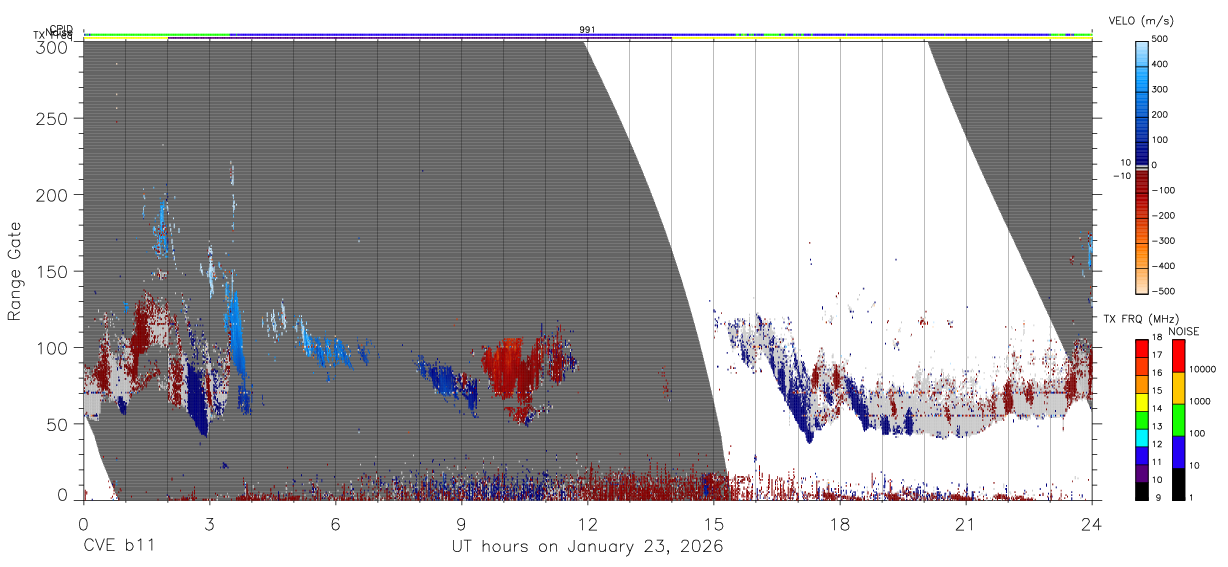Click the "CVE b11" radar beam label
1228x567 pixels.
click(x=119, y=546)
